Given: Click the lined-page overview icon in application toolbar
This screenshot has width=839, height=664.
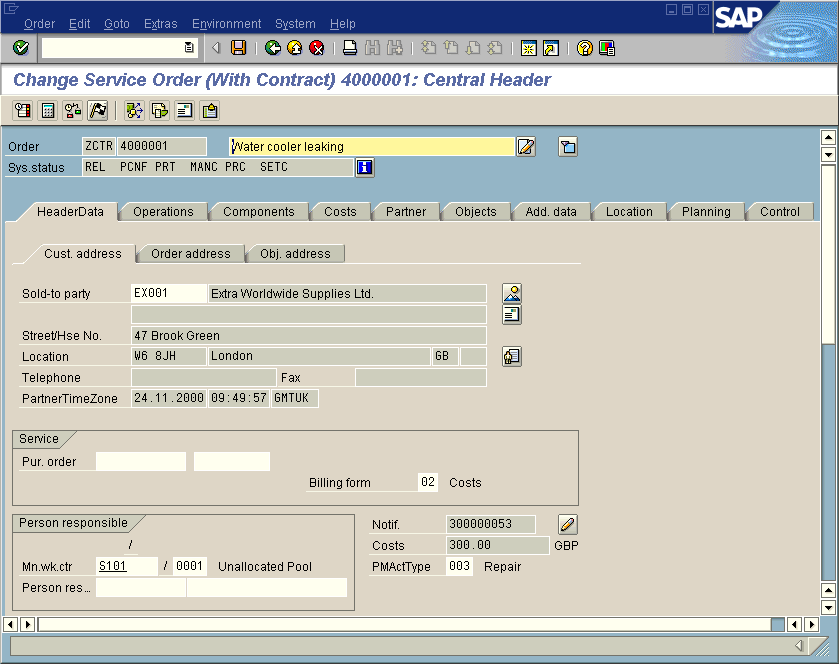Looking at the screenshot, I should click(185, 111).
